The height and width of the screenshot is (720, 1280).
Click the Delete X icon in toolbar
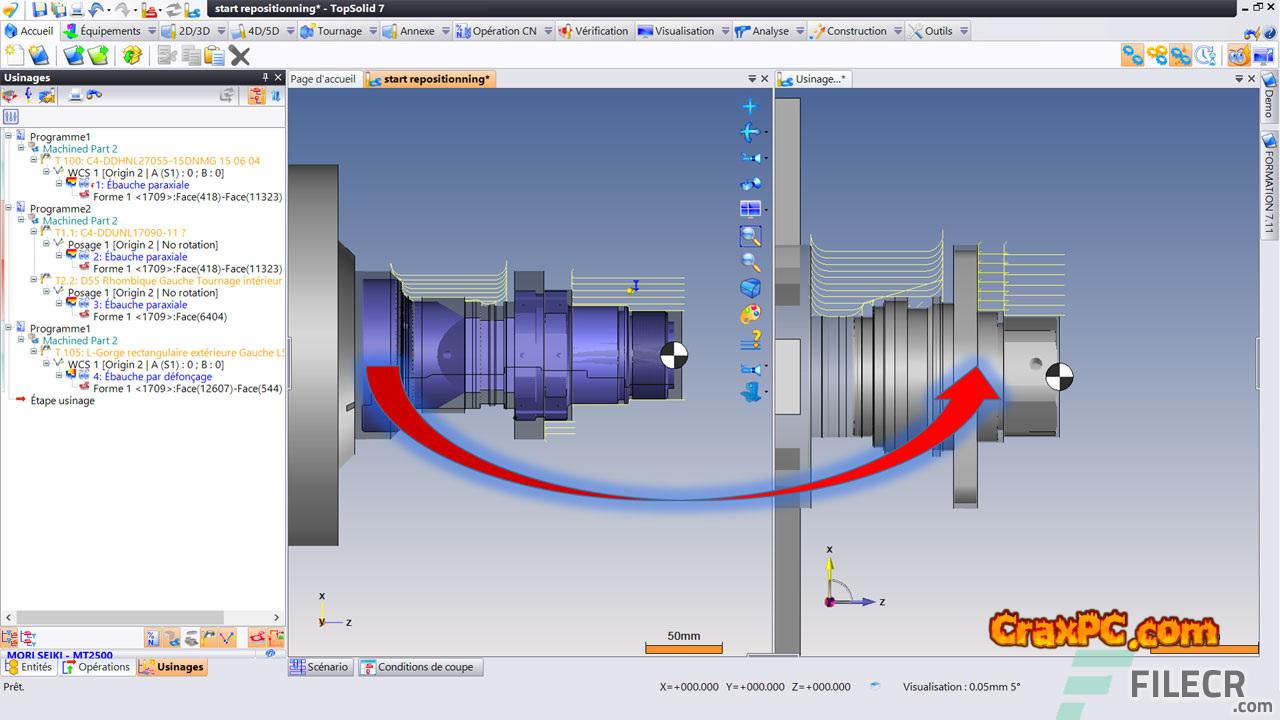tap(239, 55)
